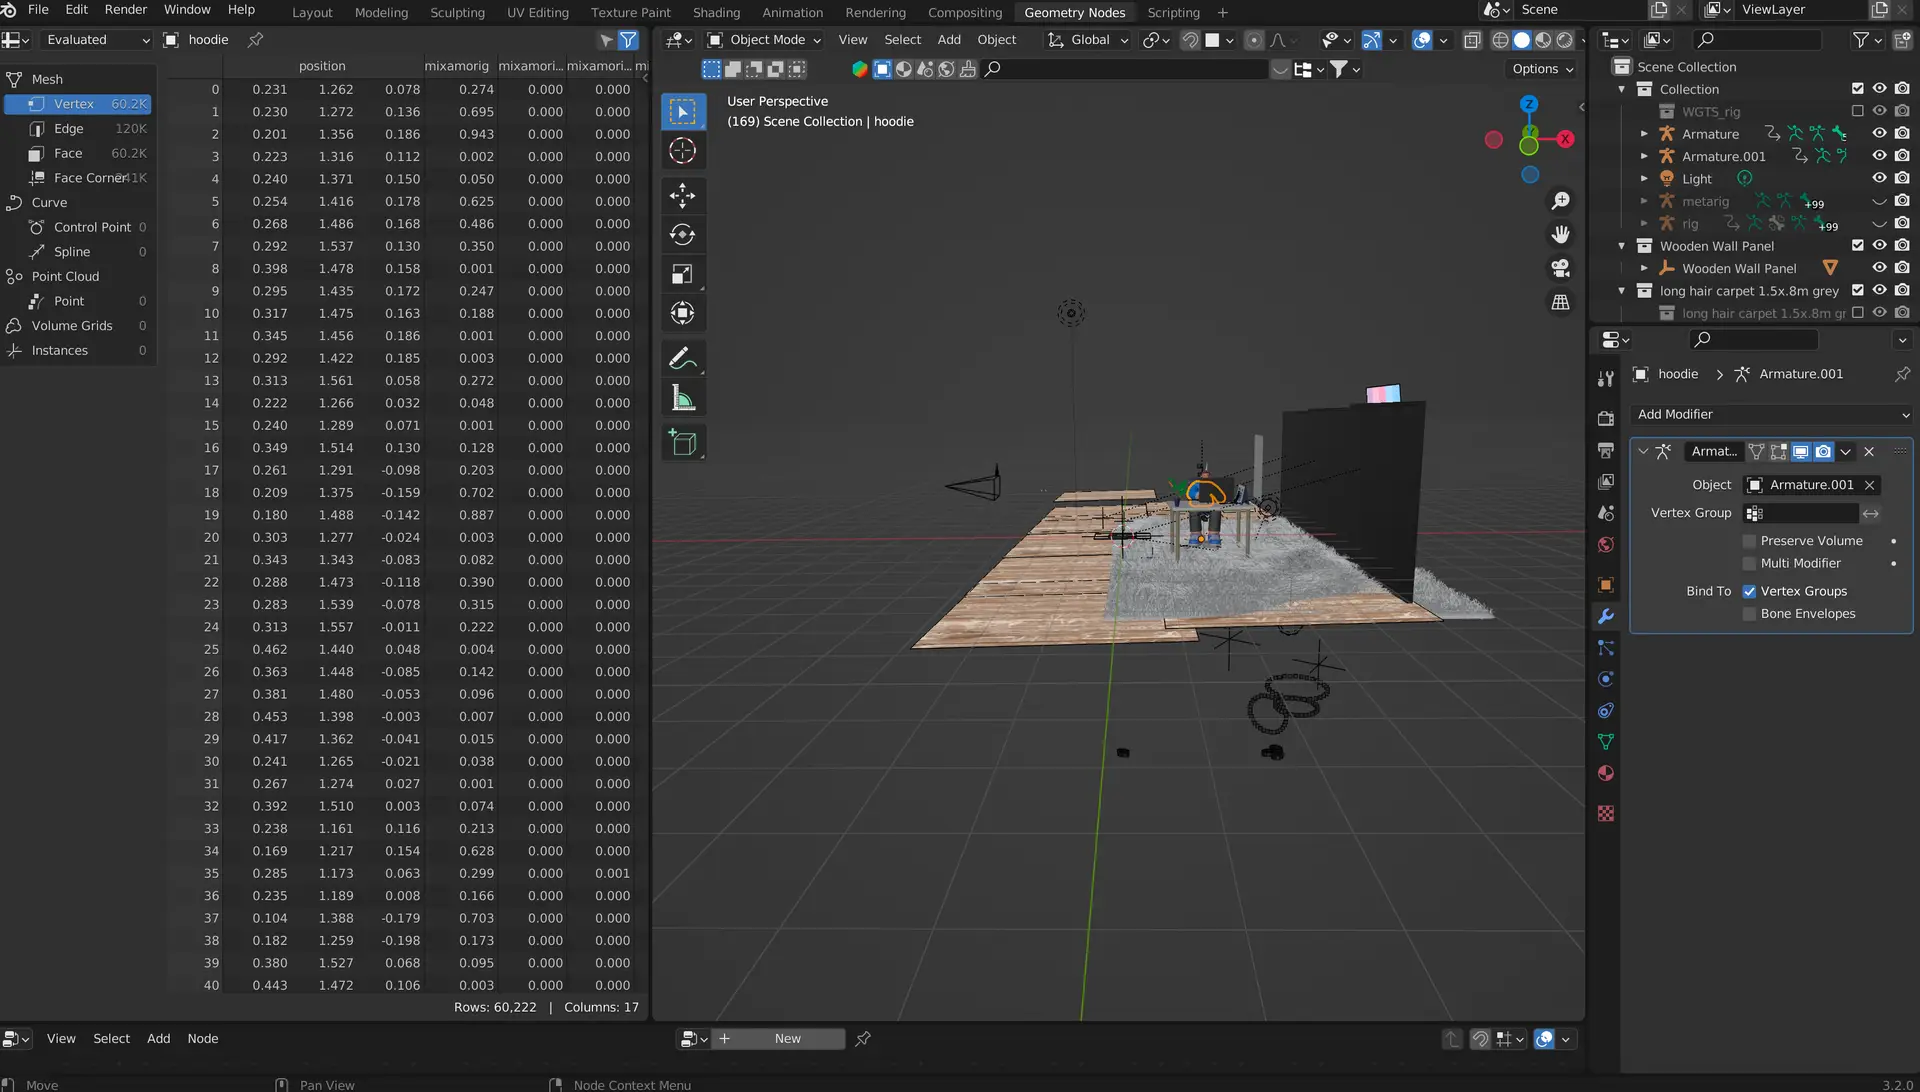Switch to the Shading workspace tab

716,12
